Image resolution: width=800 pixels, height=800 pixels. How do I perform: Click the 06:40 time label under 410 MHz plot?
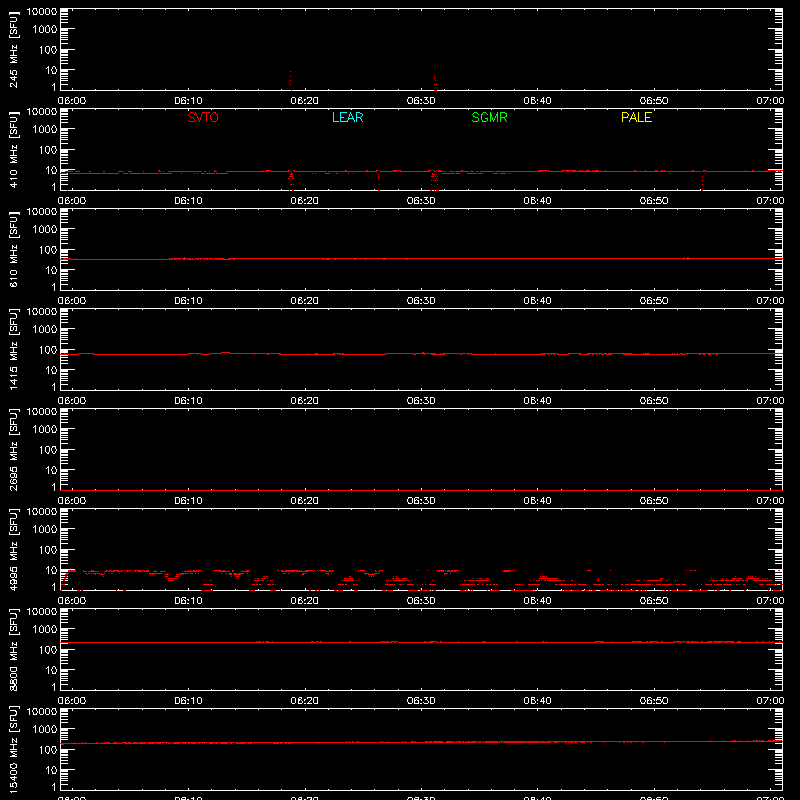(537, 201)
